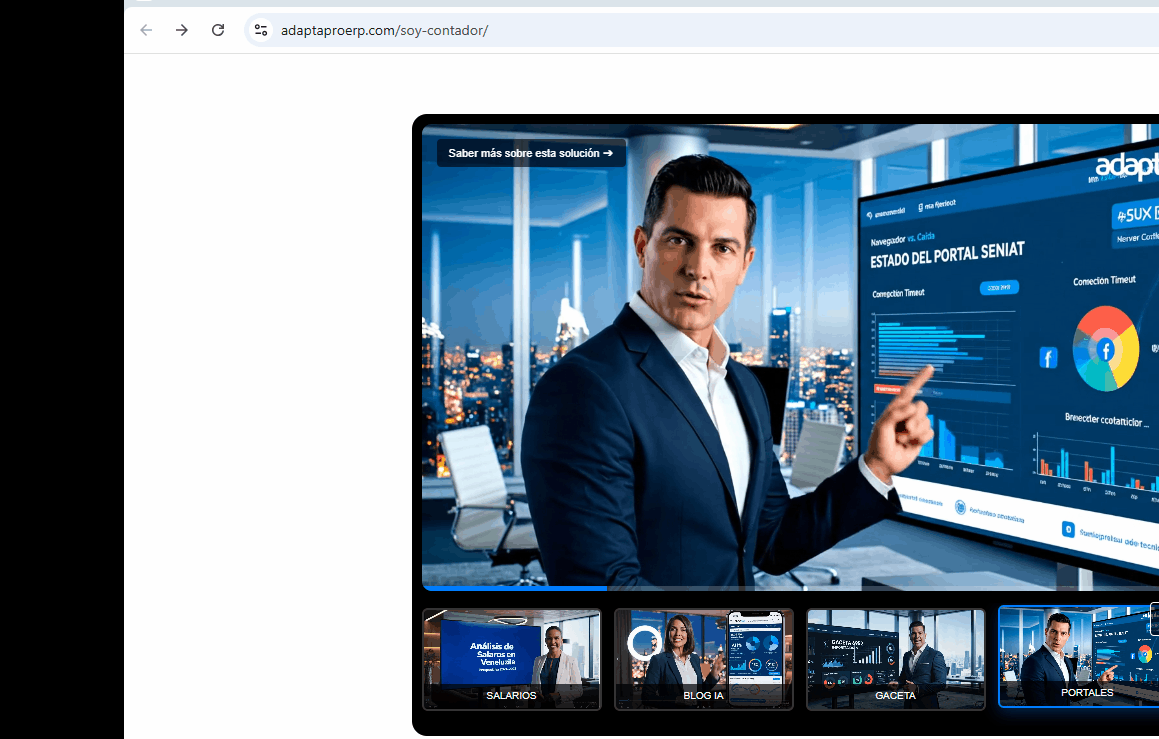This screenshot has height=739, width=1159.
Task: Click the blue square icon at dashboard bottom
Action: (x=1068, y=530)
